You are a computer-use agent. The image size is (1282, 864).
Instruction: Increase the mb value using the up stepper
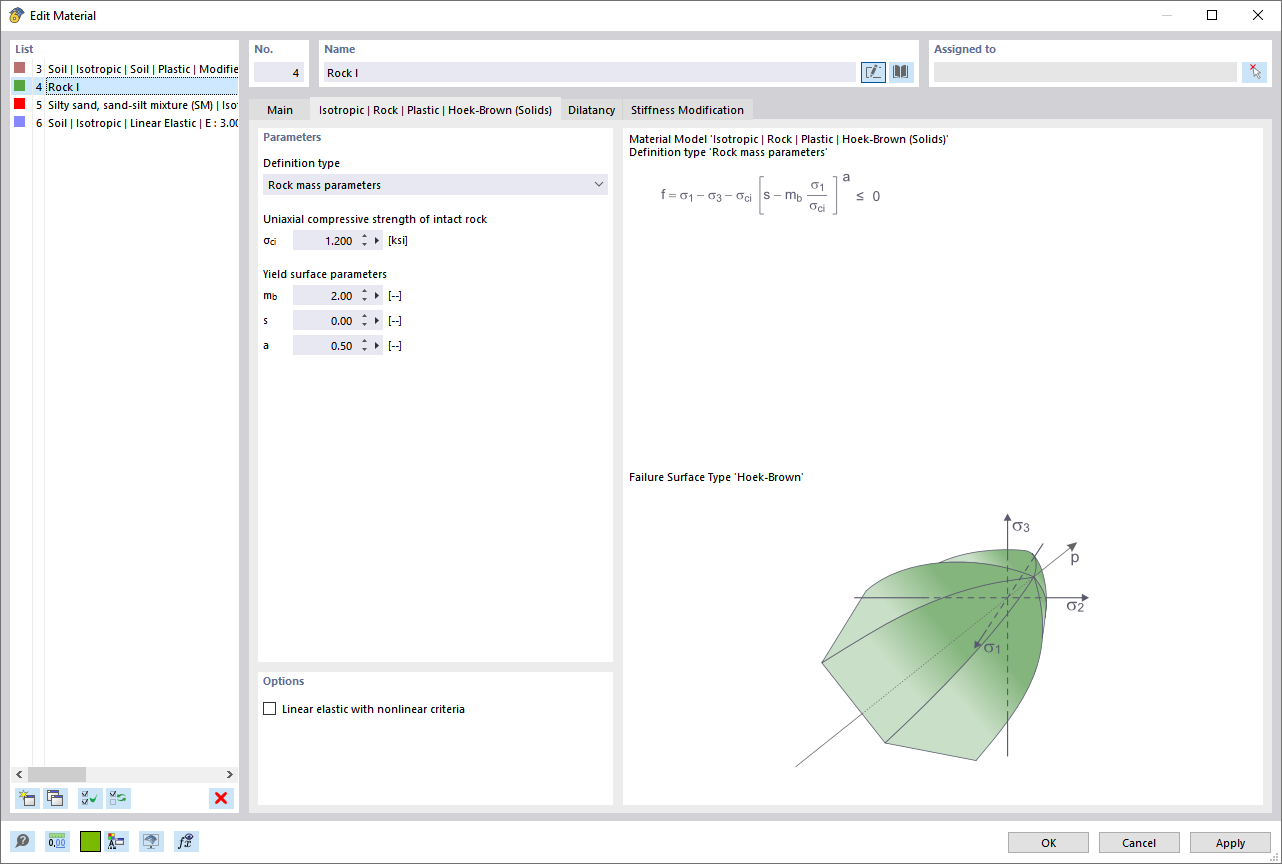coord(366,290)
